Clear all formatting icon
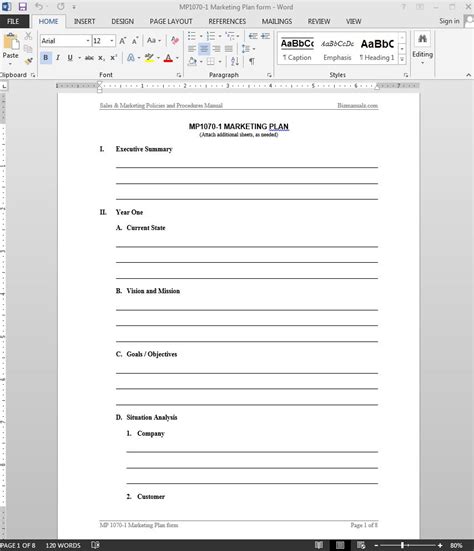 175,40
